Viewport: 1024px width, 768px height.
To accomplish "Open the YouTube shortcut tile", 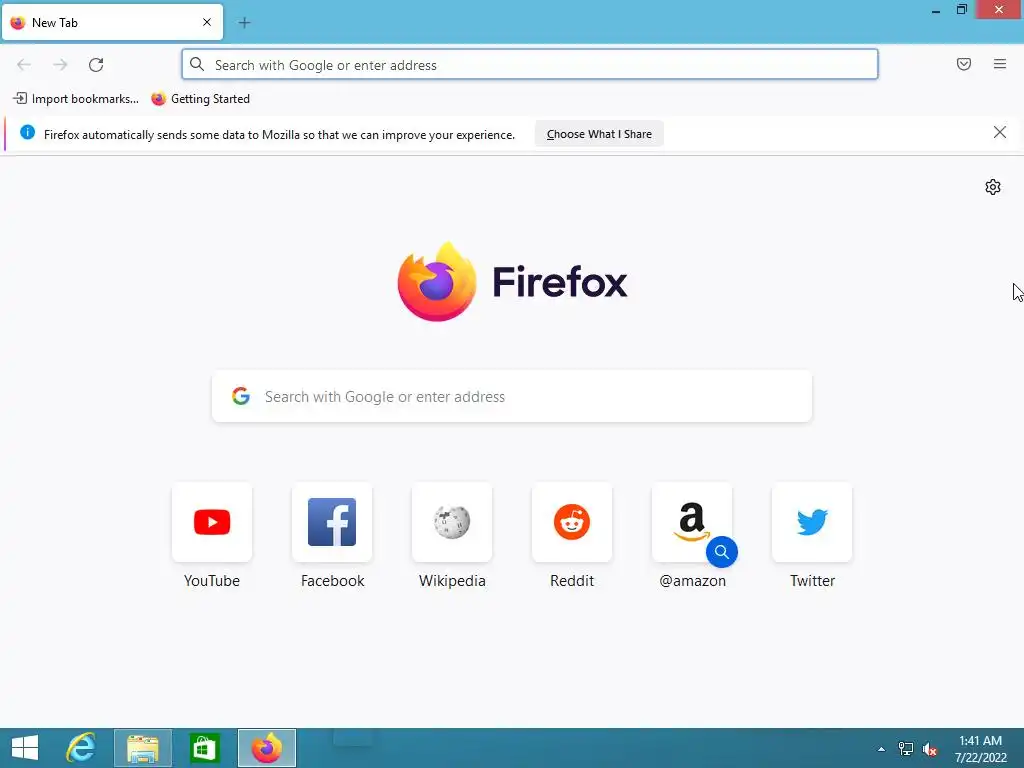I will (212, 522).
